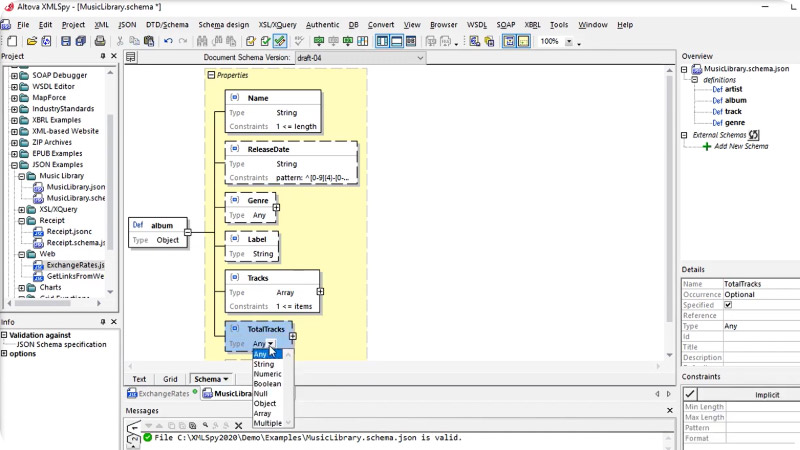
Task: Pin the Info panel
Action: point(103,322)
